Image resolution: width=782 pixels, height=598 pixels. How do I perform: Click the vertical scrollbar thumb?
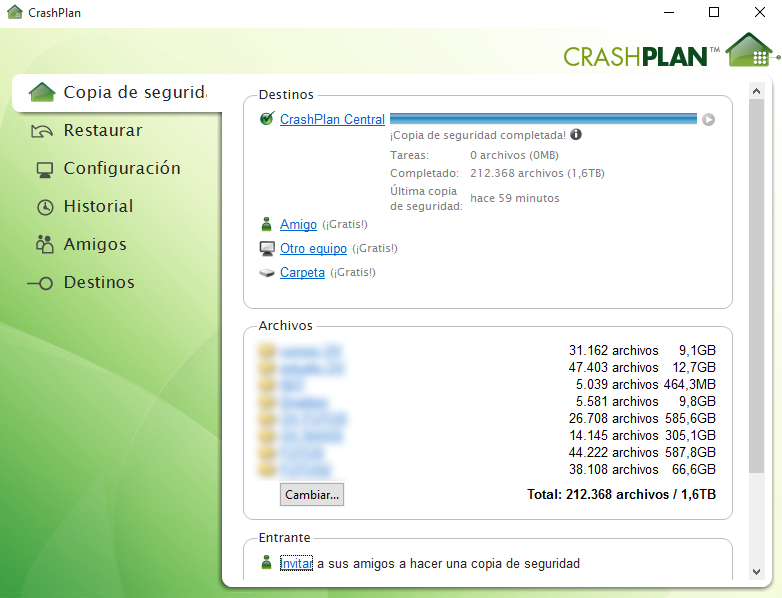(756, 286)
